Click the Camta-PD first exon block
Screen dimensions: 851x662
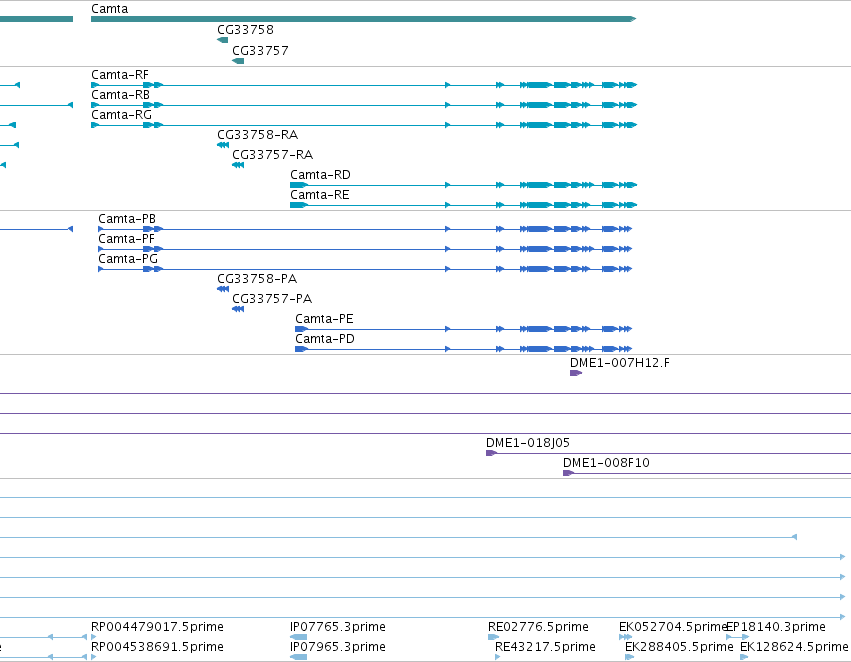pyautogui.click(x=301, y=349)
